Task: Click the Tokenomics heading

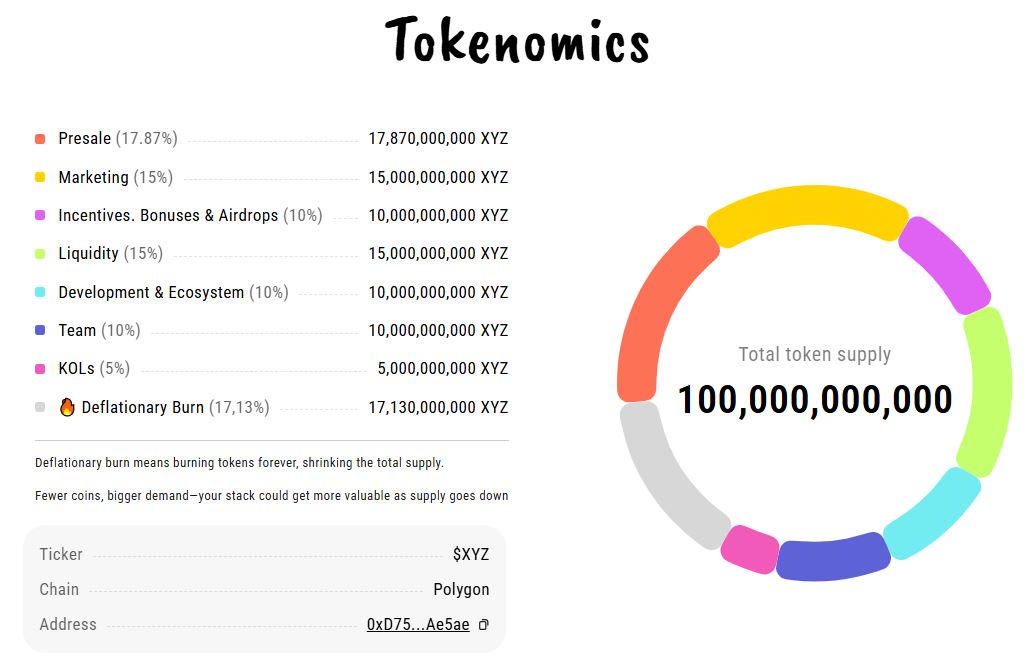Action: click(x=517, y=42)
